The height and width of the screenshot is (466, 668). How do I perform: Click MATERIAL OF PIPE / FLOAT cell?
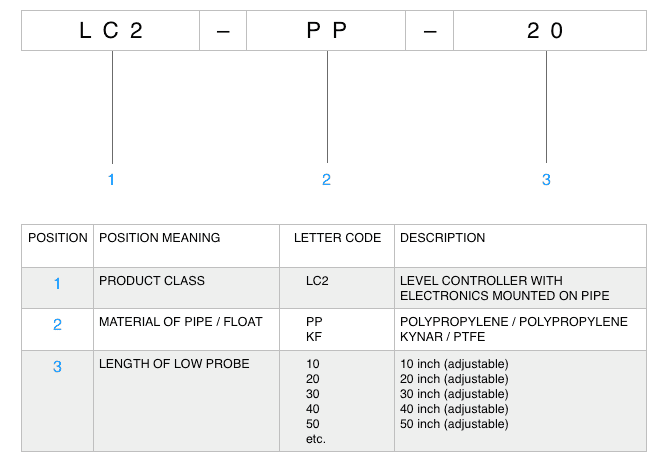pyautogui.click(x=181, y=322)
